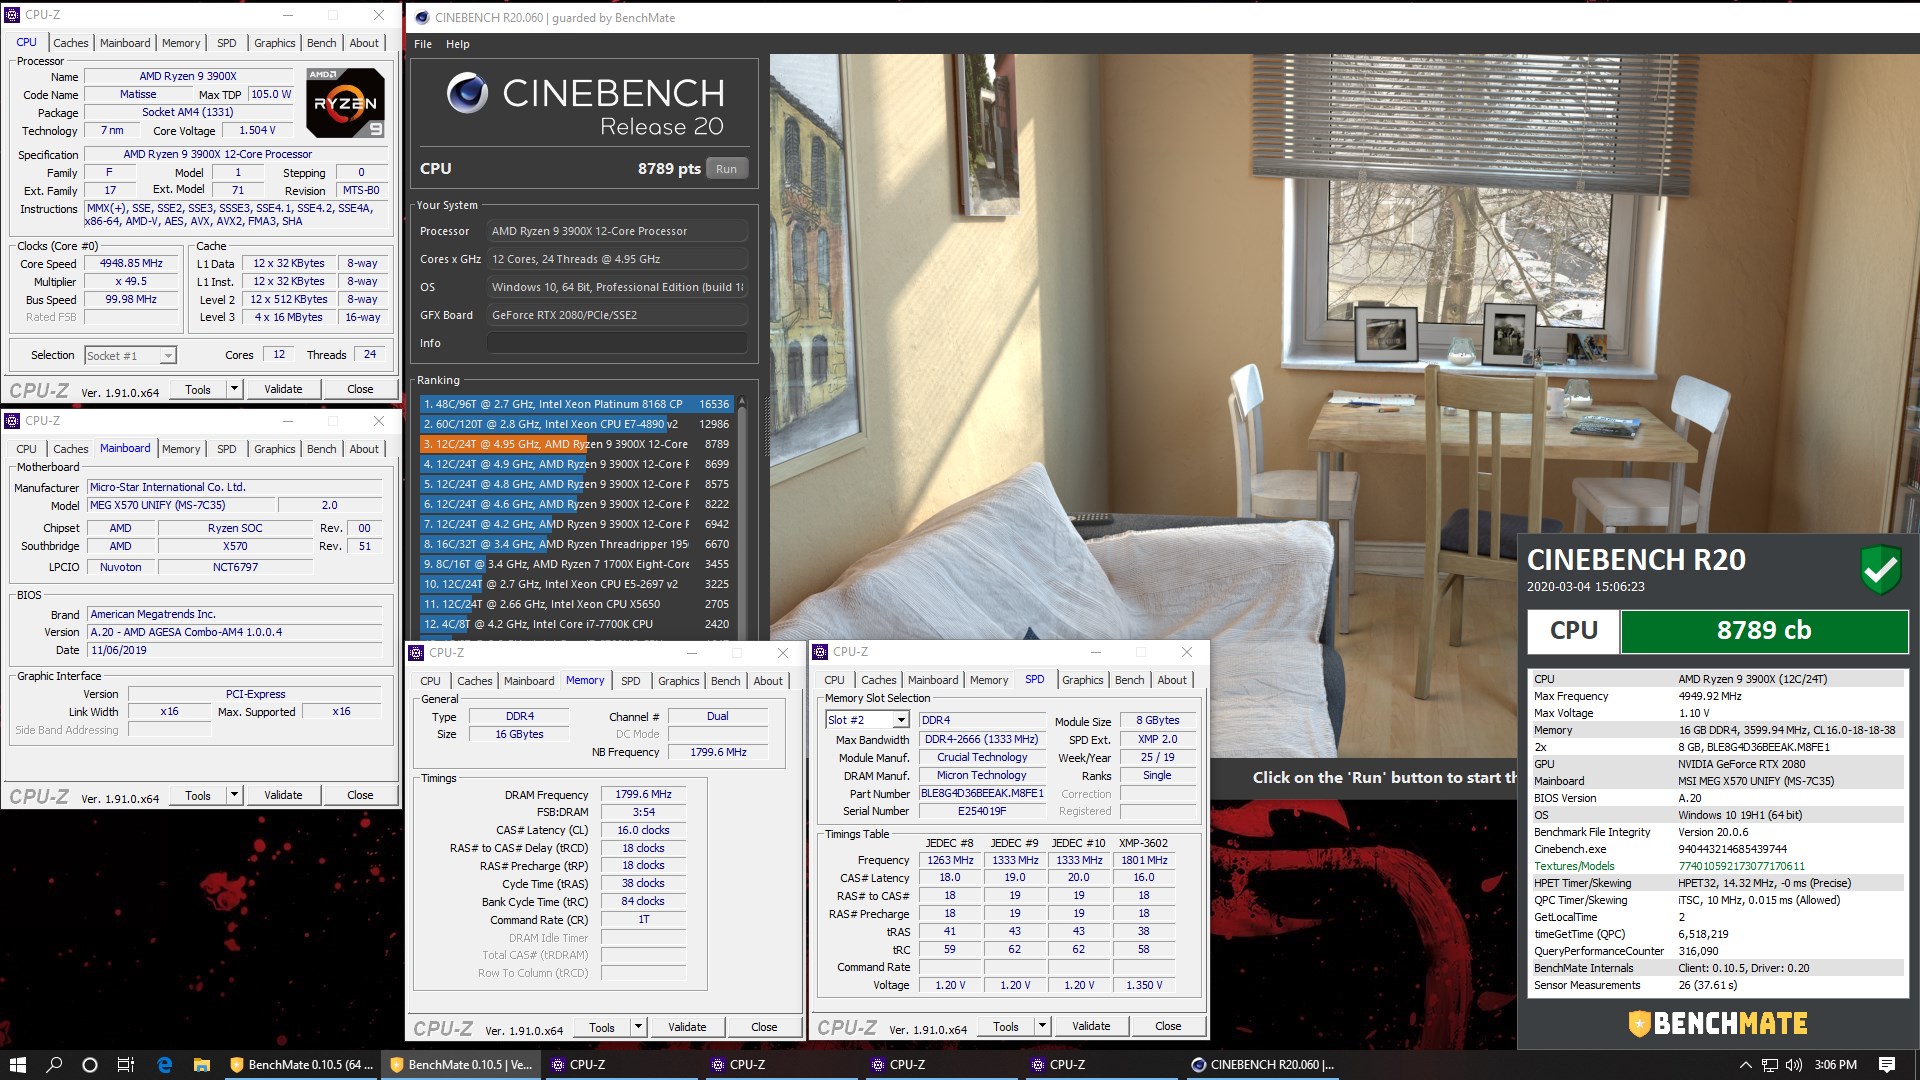Click the XMP-3602 column header in timings table
The height and width of the screenshot is (1080, 1920).
click(1143, 843)
